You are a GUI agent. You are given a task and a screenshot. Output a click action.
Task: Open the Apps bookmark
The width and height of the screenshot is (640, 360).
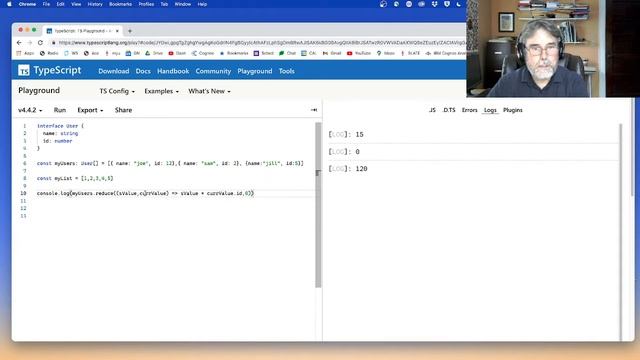(25, 53)
